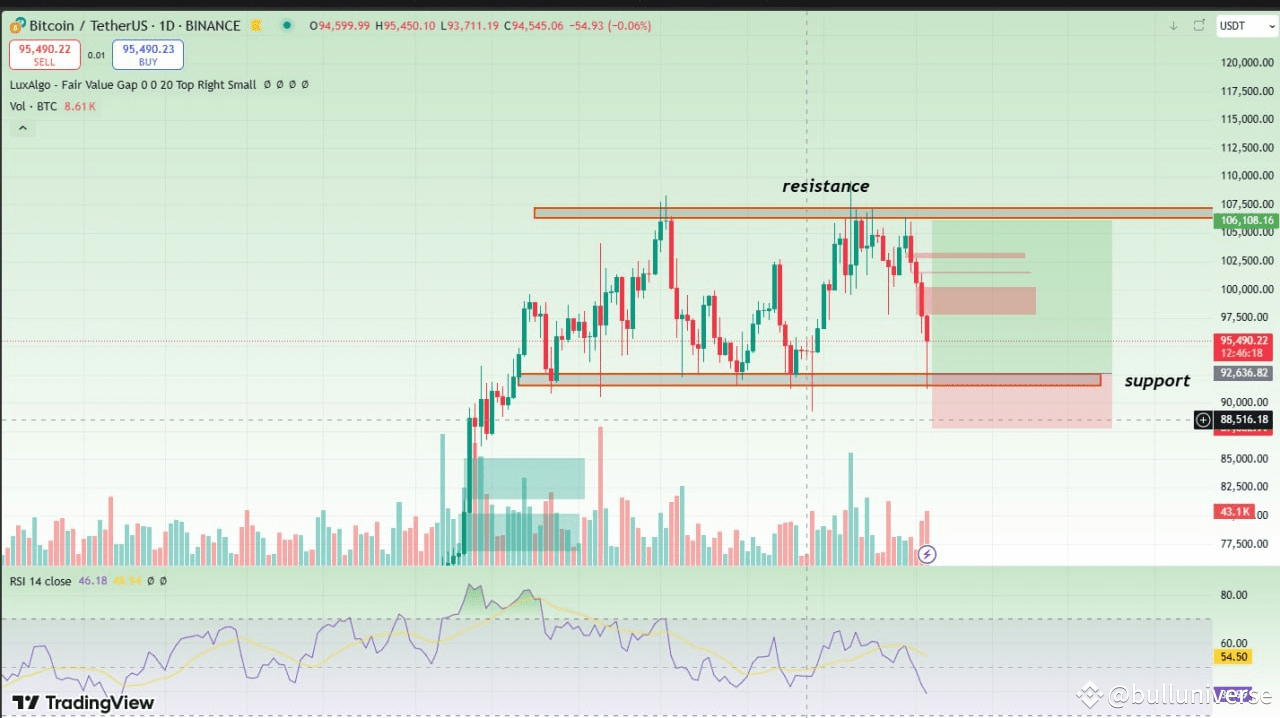The width and height of the screenshot is (1280, 718).
Task: Click the plus icon beside the 88,516.18 price
Action: pos(1203,420)
